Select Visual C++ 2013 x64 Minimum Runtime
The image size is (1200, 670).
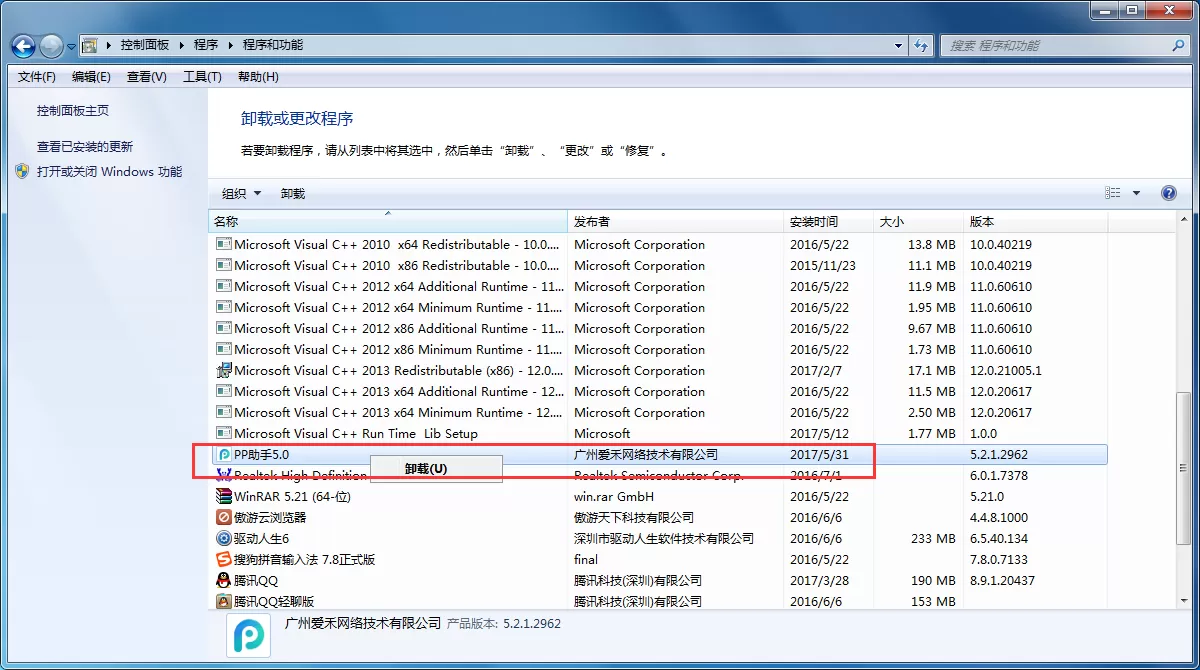pyautogui.click(x=399, y=412)
